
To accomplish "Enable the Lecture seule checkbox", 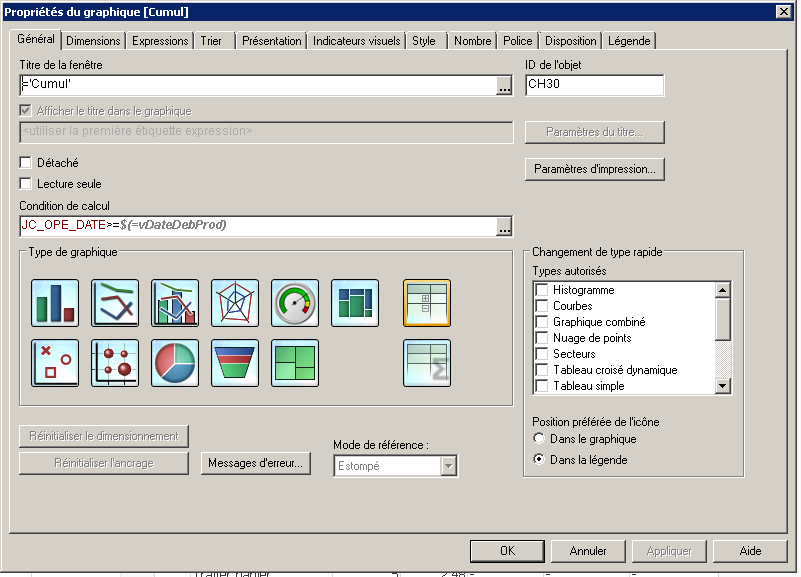I will point(26,183).
